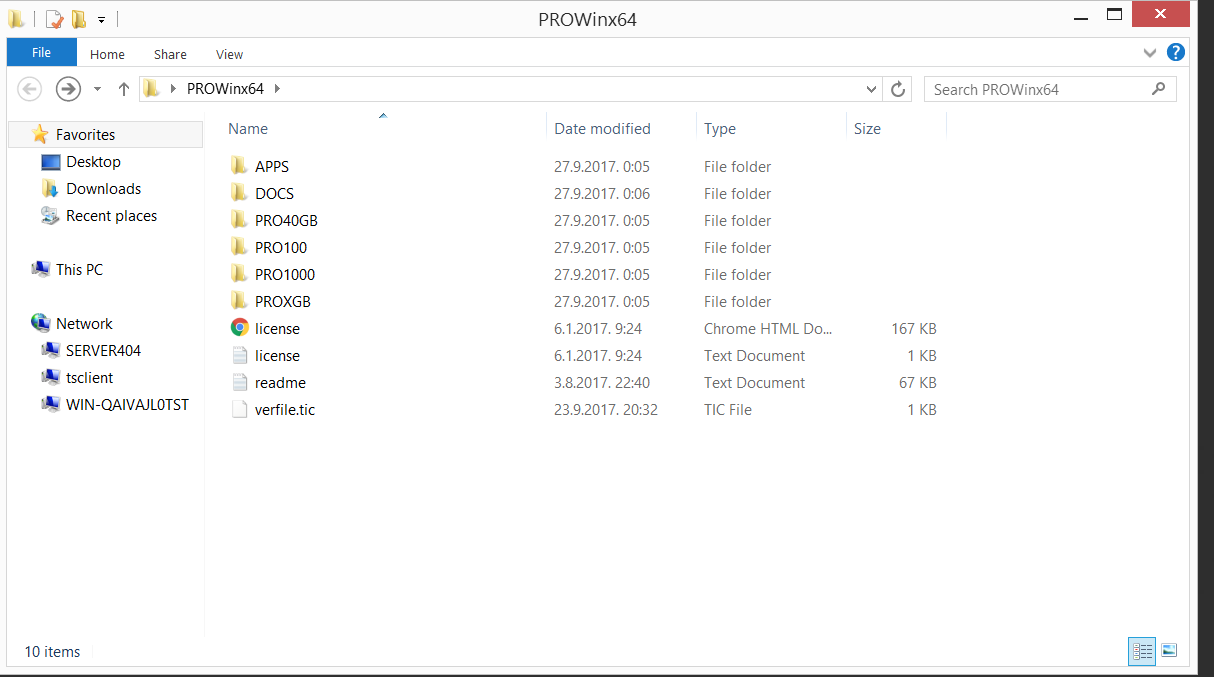Open the Help question mark icon
The width and height of the screenshot is (1214, 677).
[1176, 52]
